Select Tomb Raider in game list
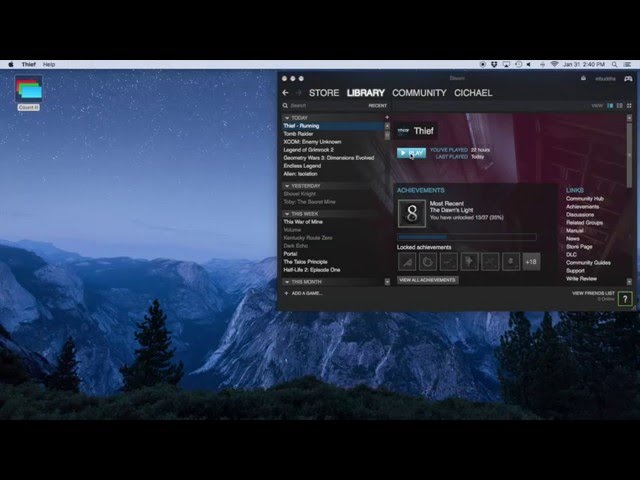Image resolution: width=640 pixels, height=480 pixels. pyautogui.click(x=298, y=134)
